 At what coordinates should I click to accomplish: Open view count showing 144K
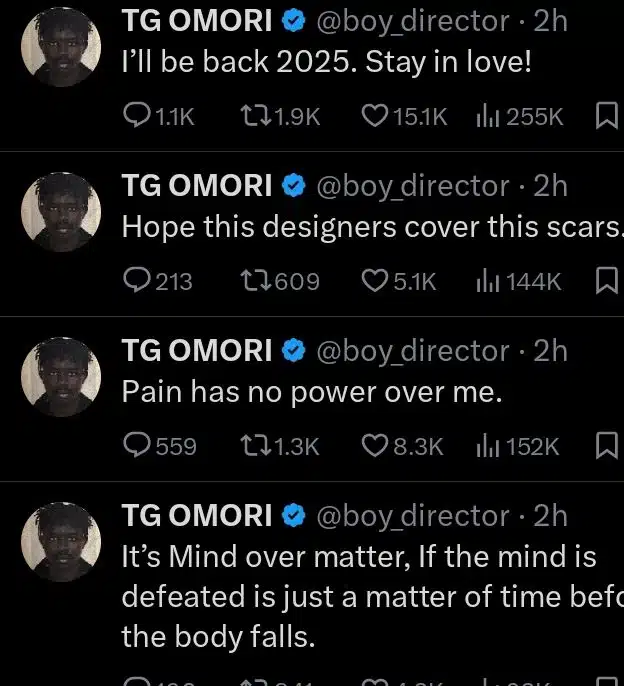487,282
